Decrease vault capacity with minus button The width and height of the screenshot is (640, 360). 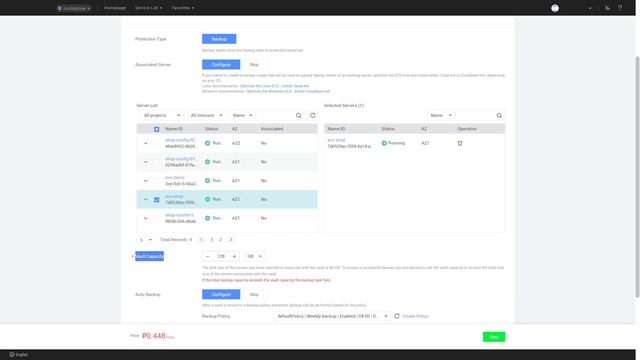coord(207,256)
